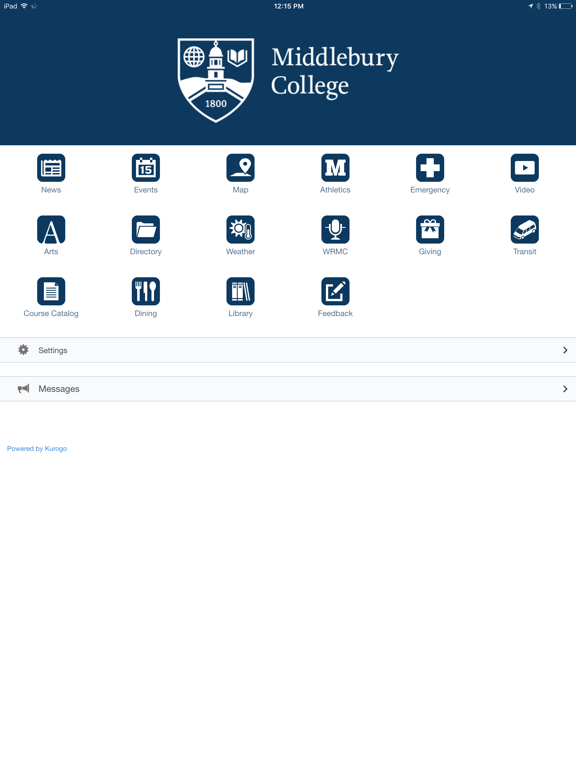Tap the battery indicator in status bar

(x=566, y=6)
